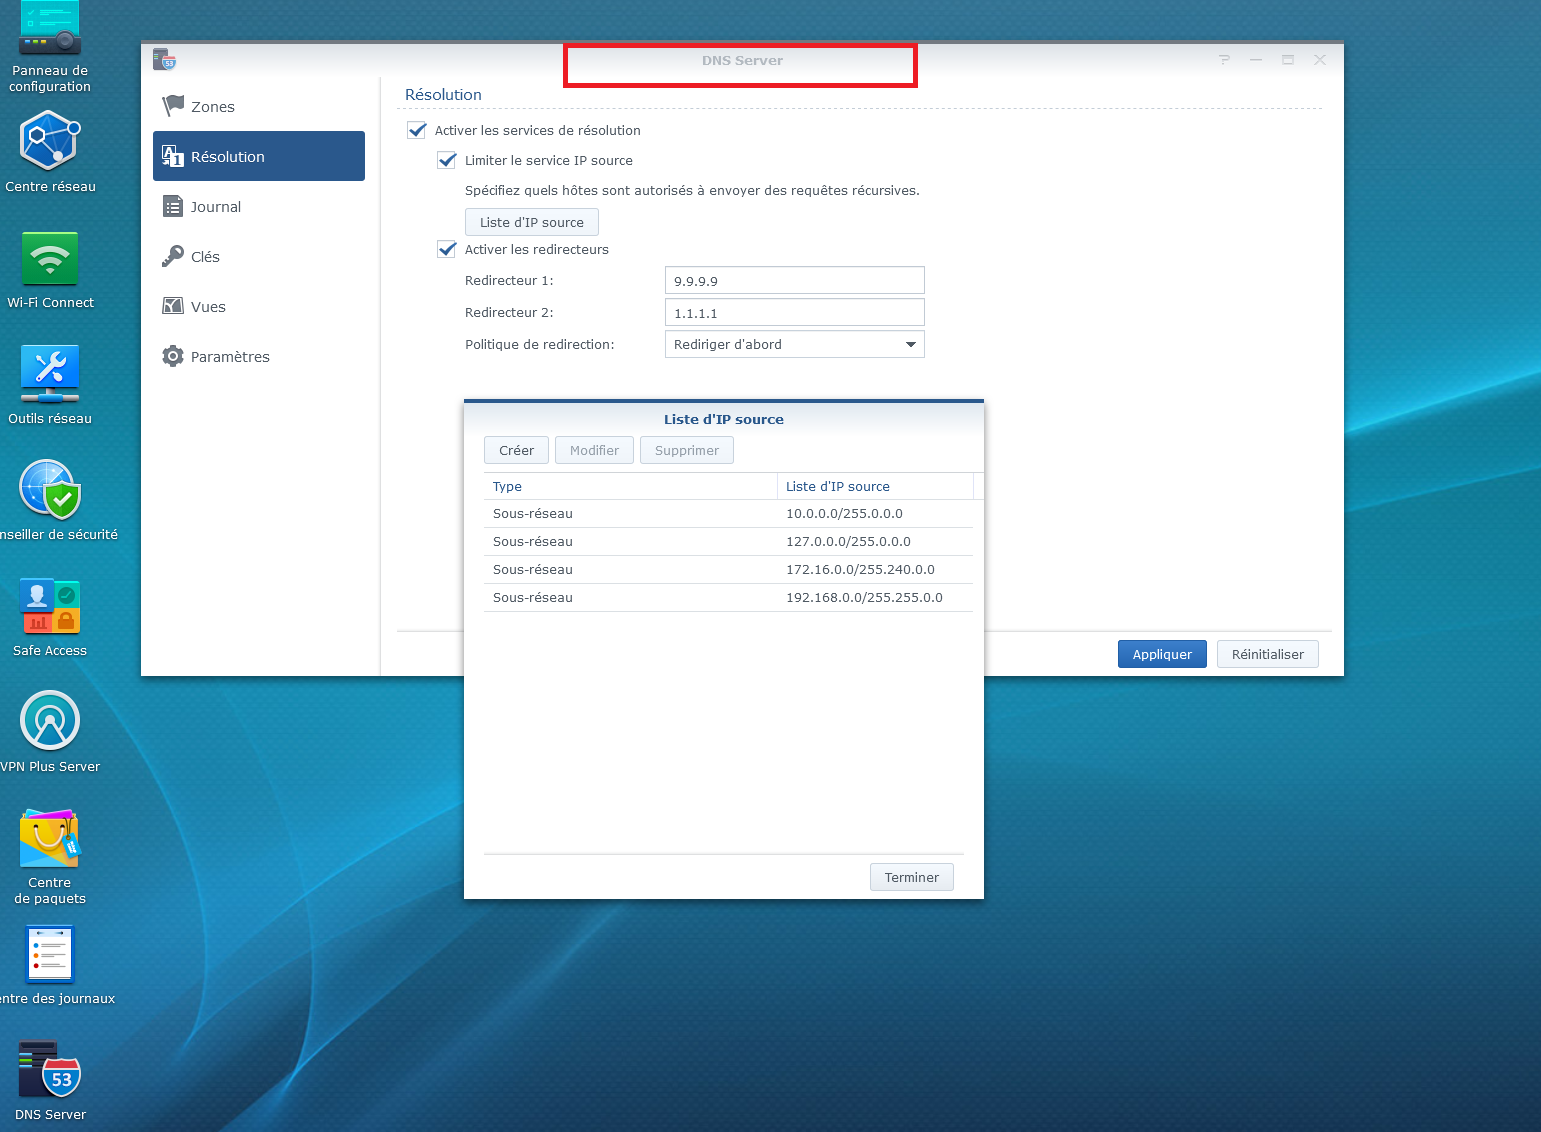Open the DNS Server desktop icon
This screenshot has height=1132, width=1541.
point(50,1071)
